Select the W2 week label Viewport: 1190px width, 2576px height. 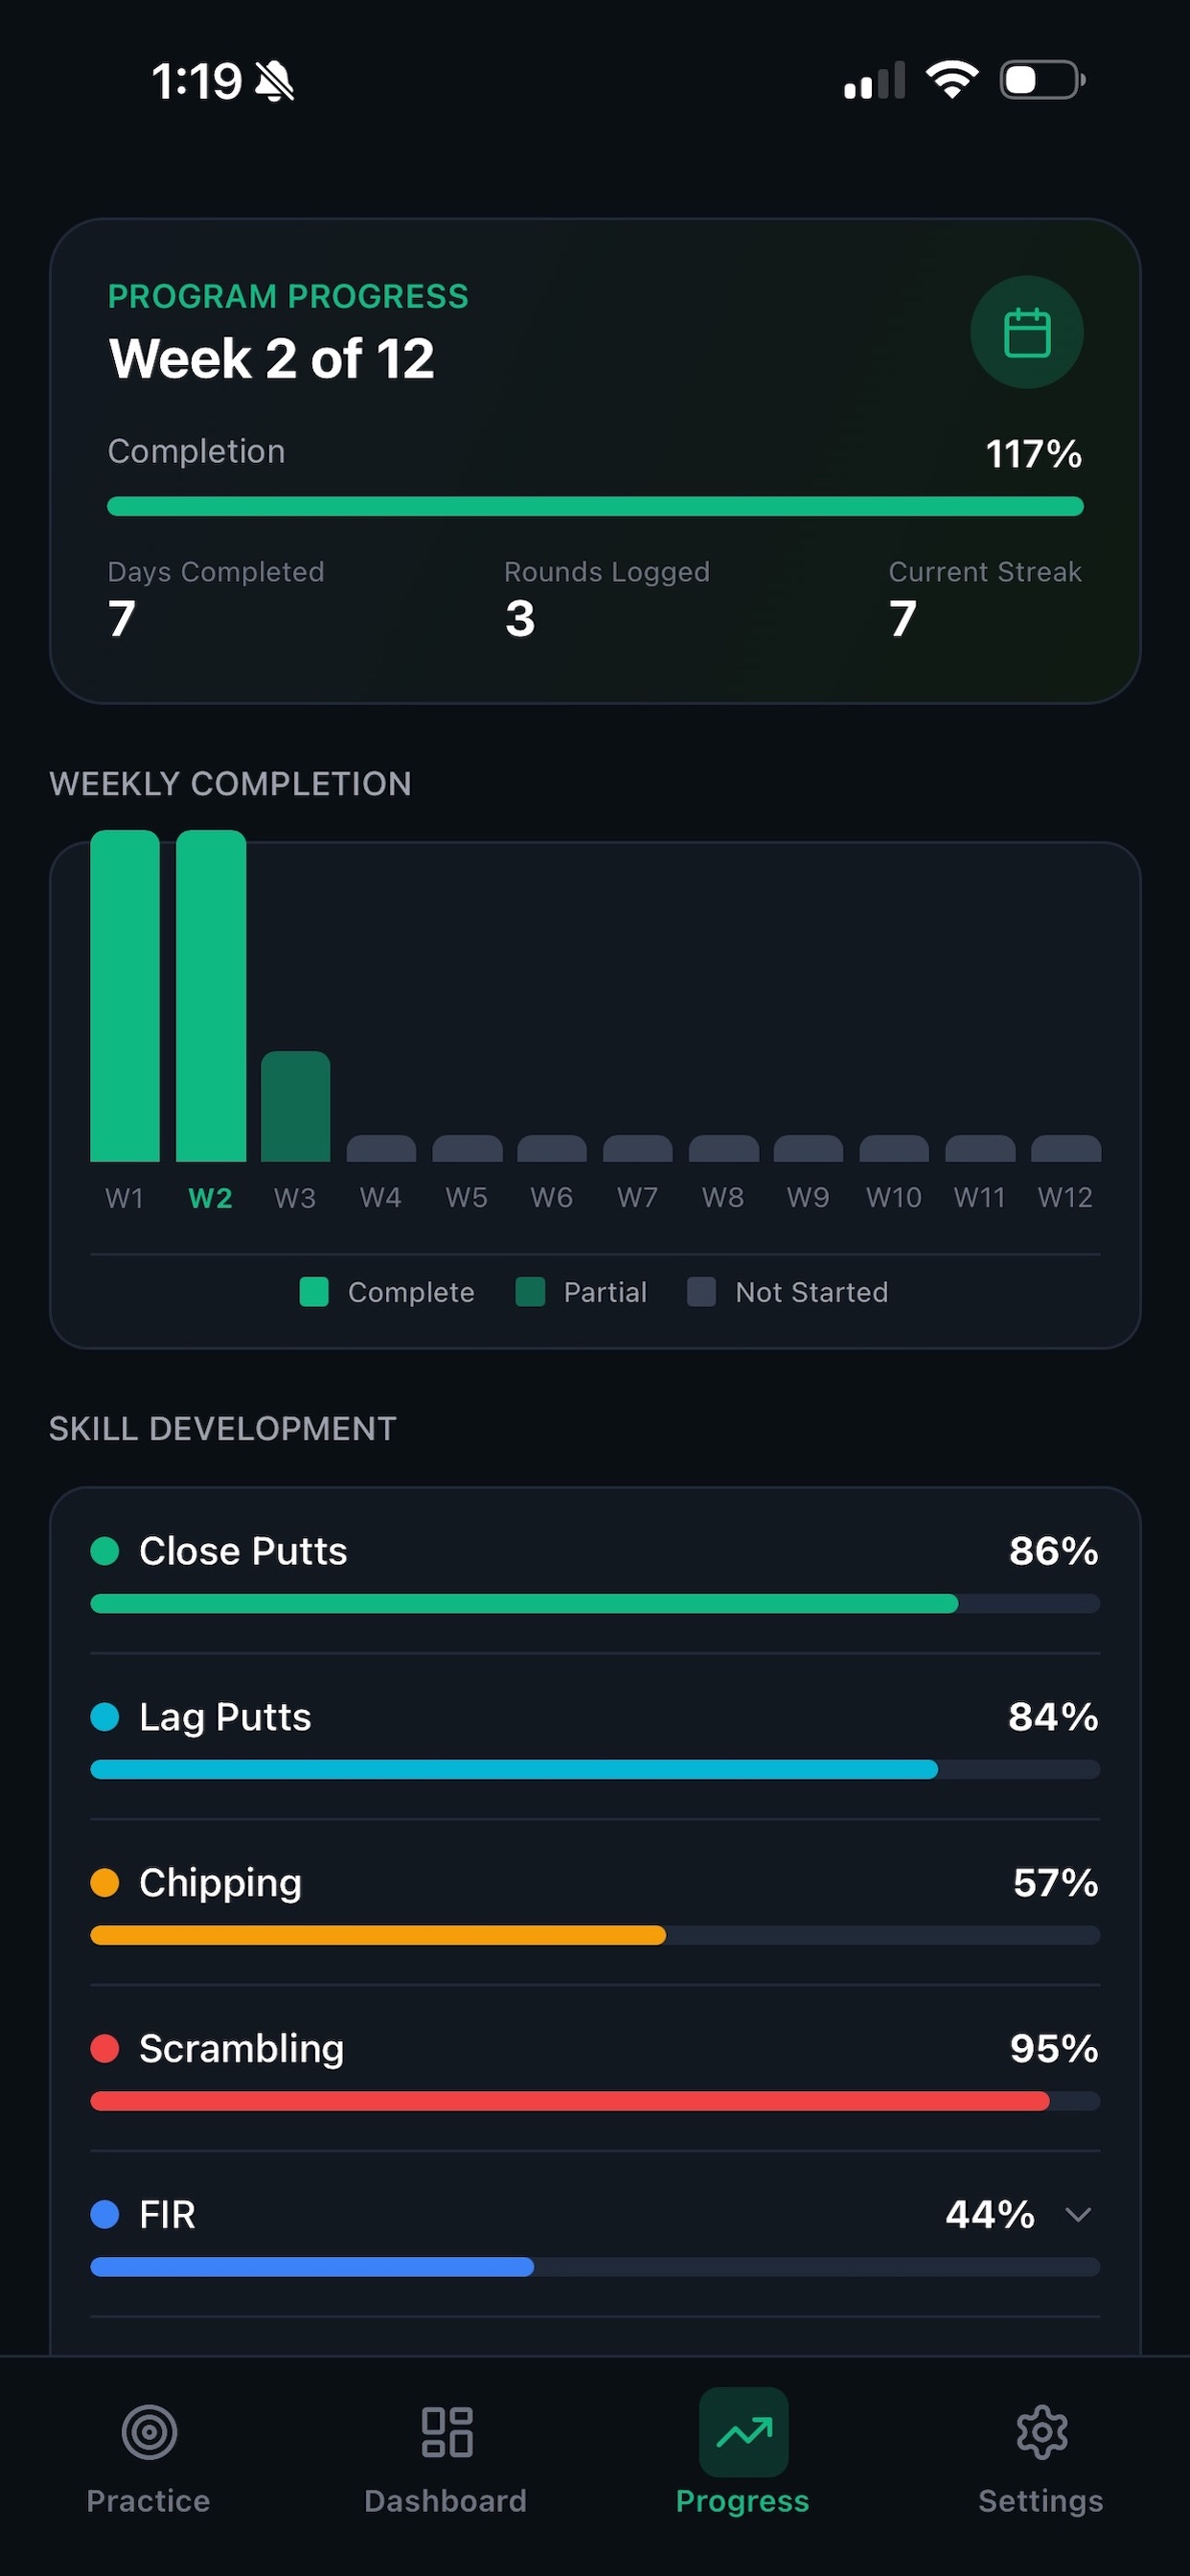tap(209, 1197)
